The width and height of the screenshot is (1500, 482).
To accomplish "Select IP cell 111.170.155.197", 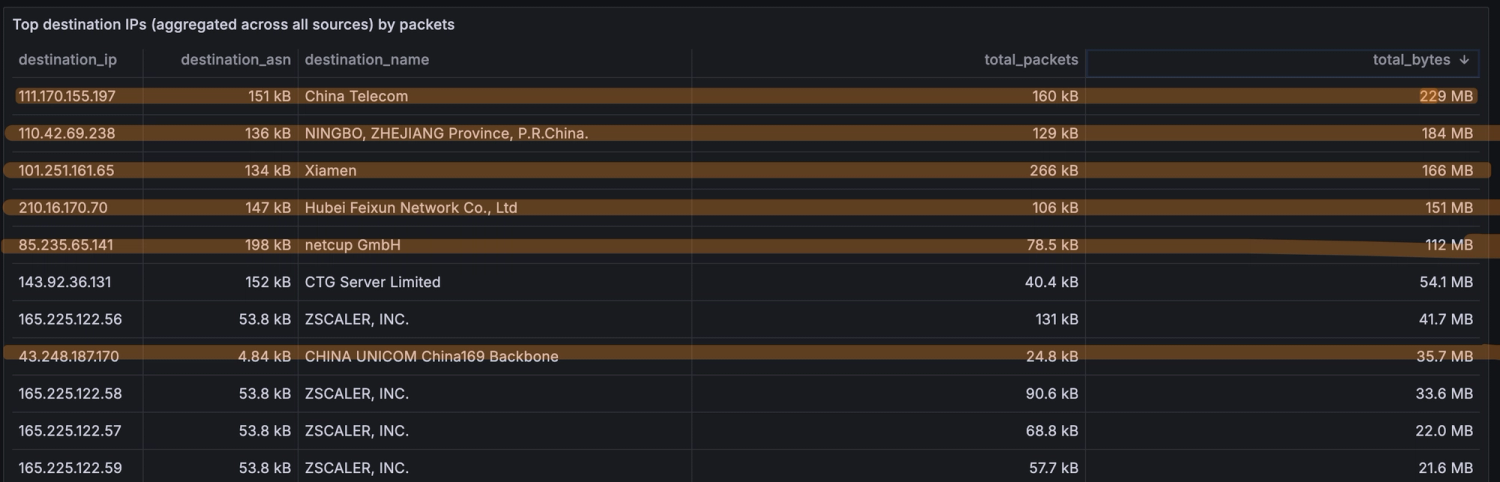I will (x=67, y=96).
